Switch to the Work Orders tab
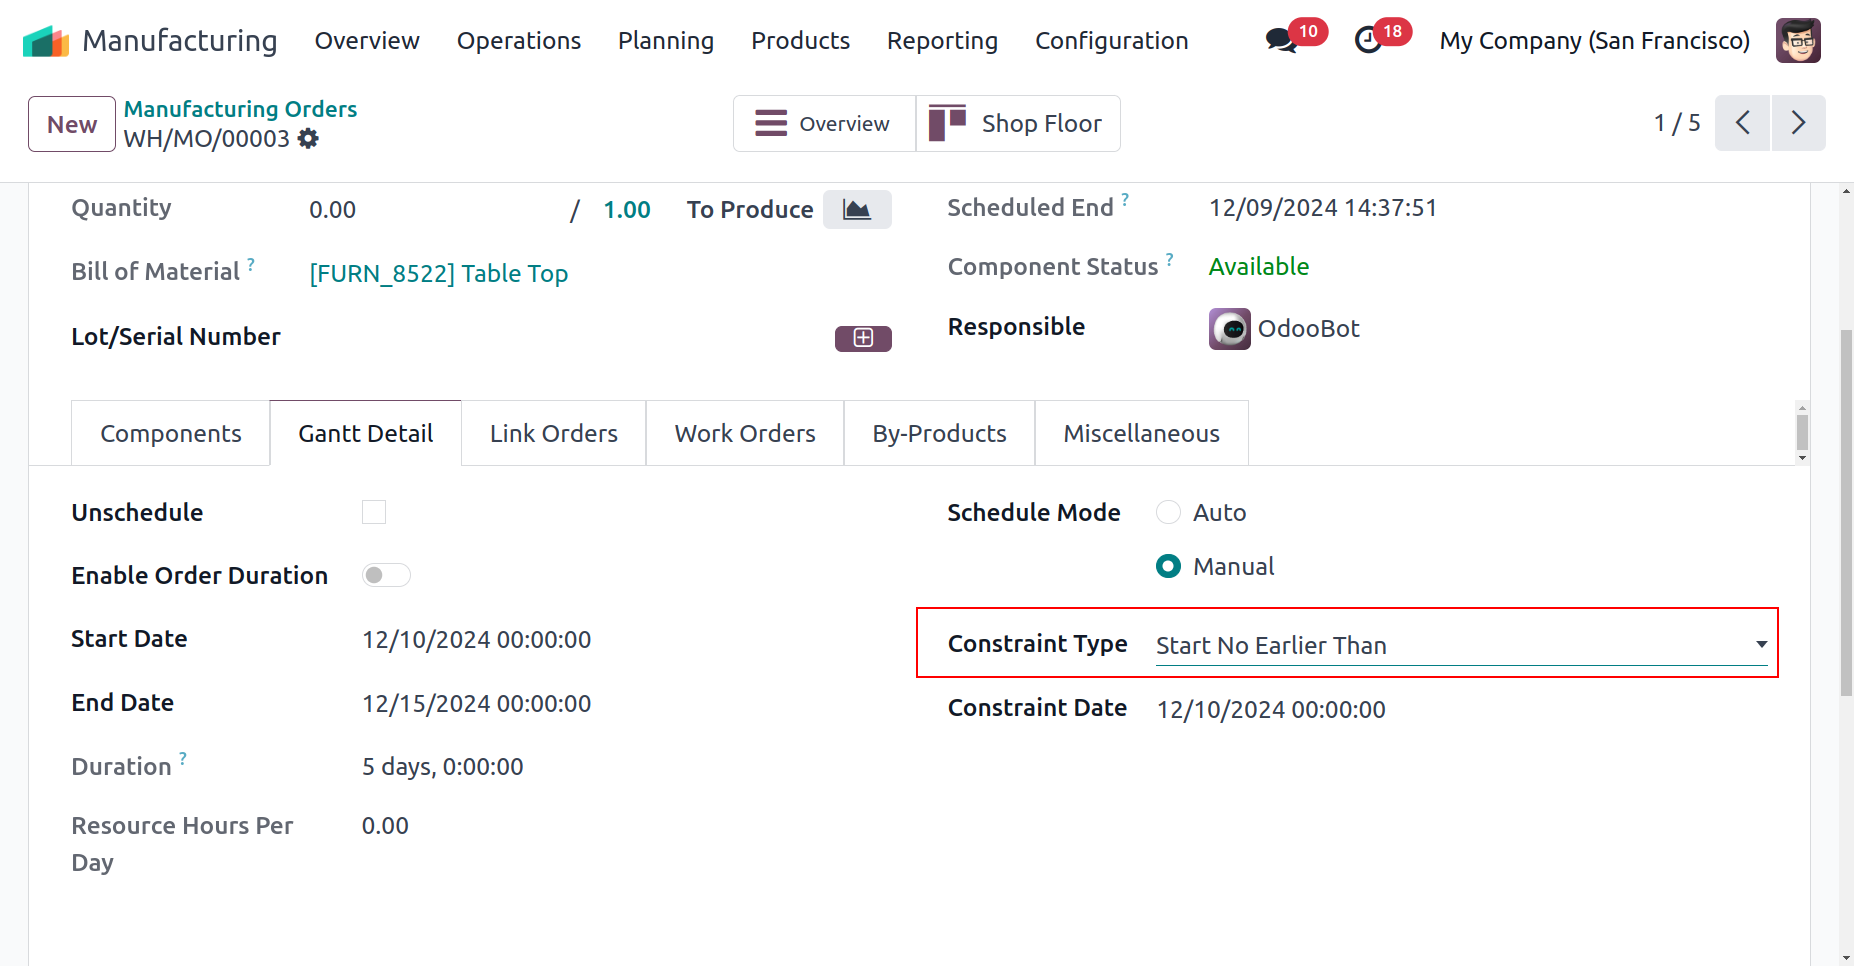Screen dimensions: 1854x966 [x=745, y=434]
